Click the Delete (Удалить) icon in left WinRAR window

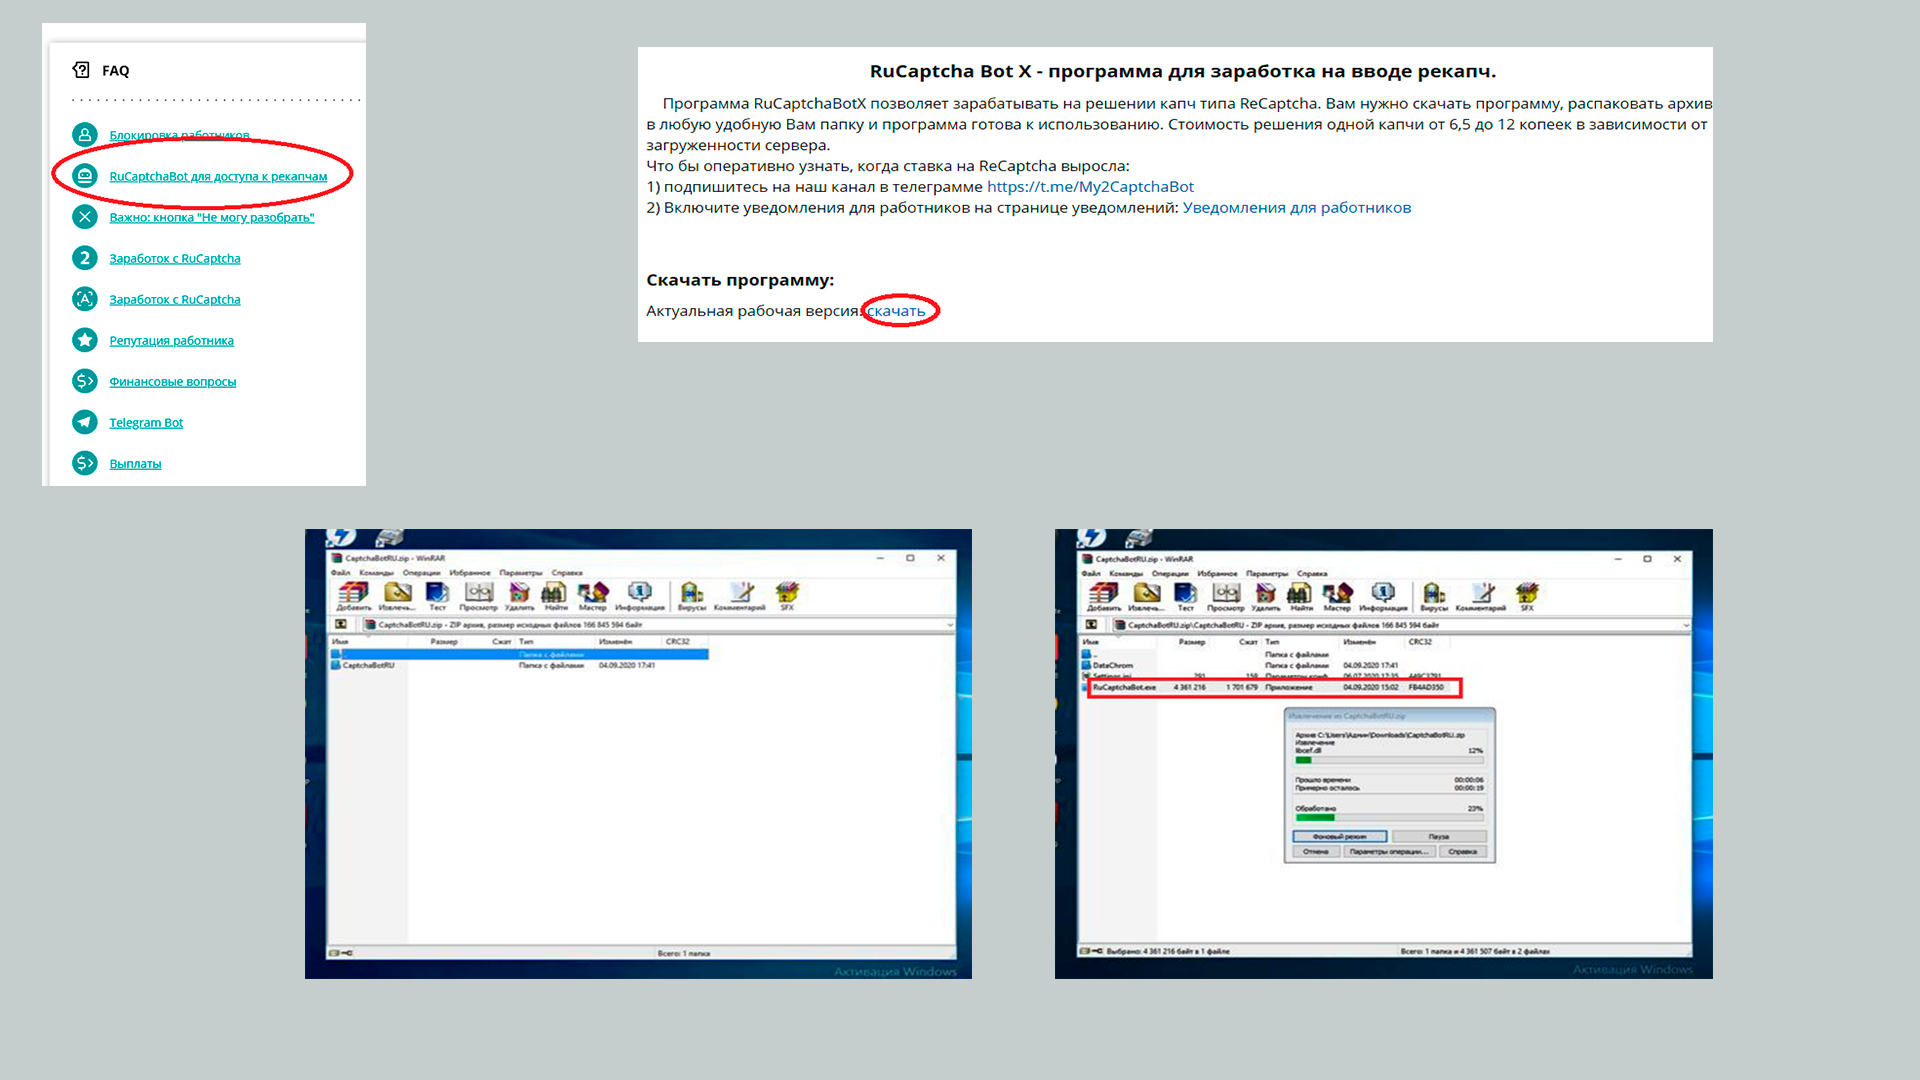click(519, 594)
